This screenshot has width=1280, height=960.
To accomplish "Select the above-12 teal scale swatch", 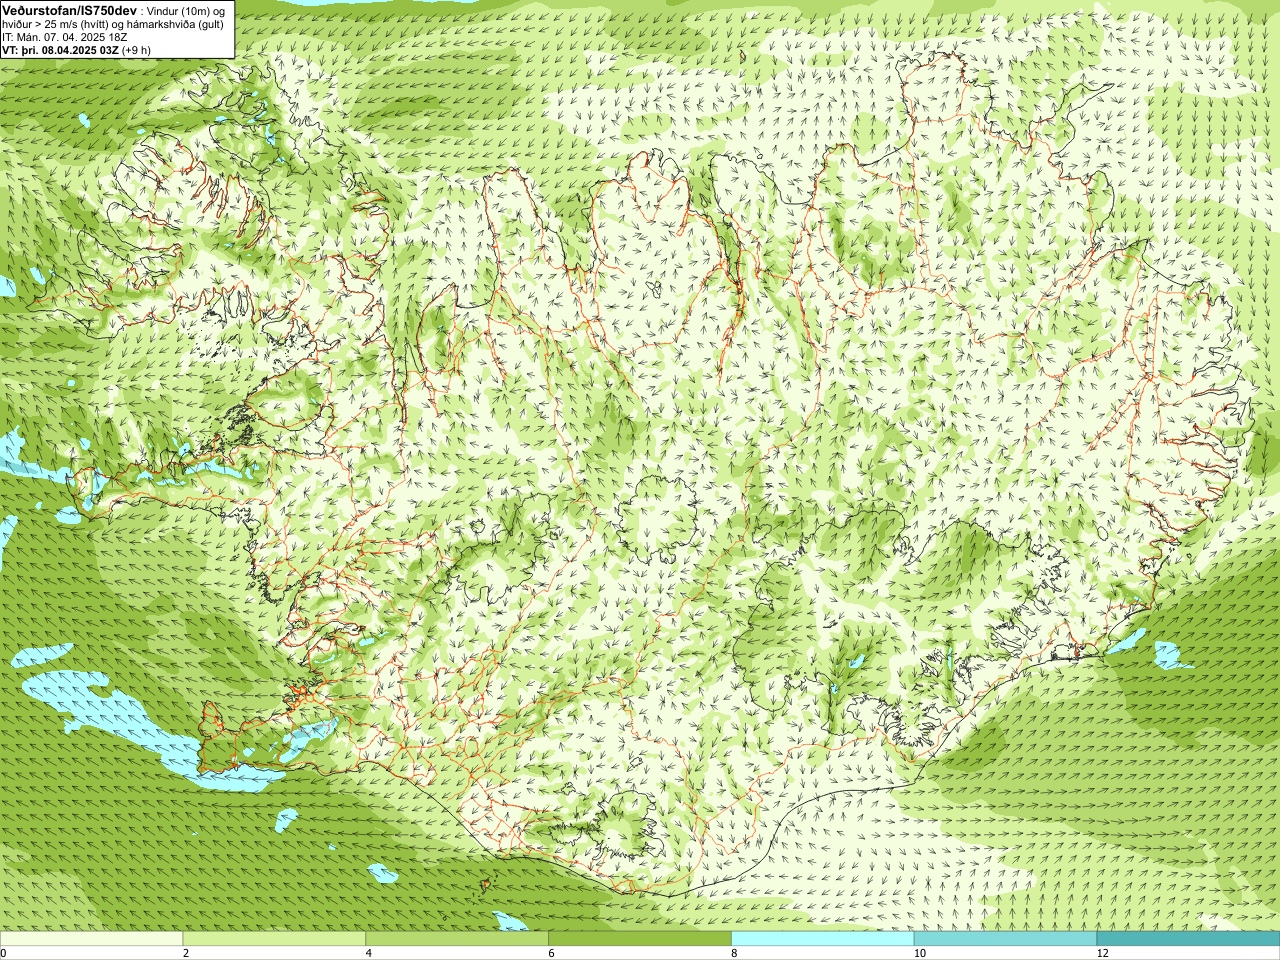I will tap(1188, 939).
